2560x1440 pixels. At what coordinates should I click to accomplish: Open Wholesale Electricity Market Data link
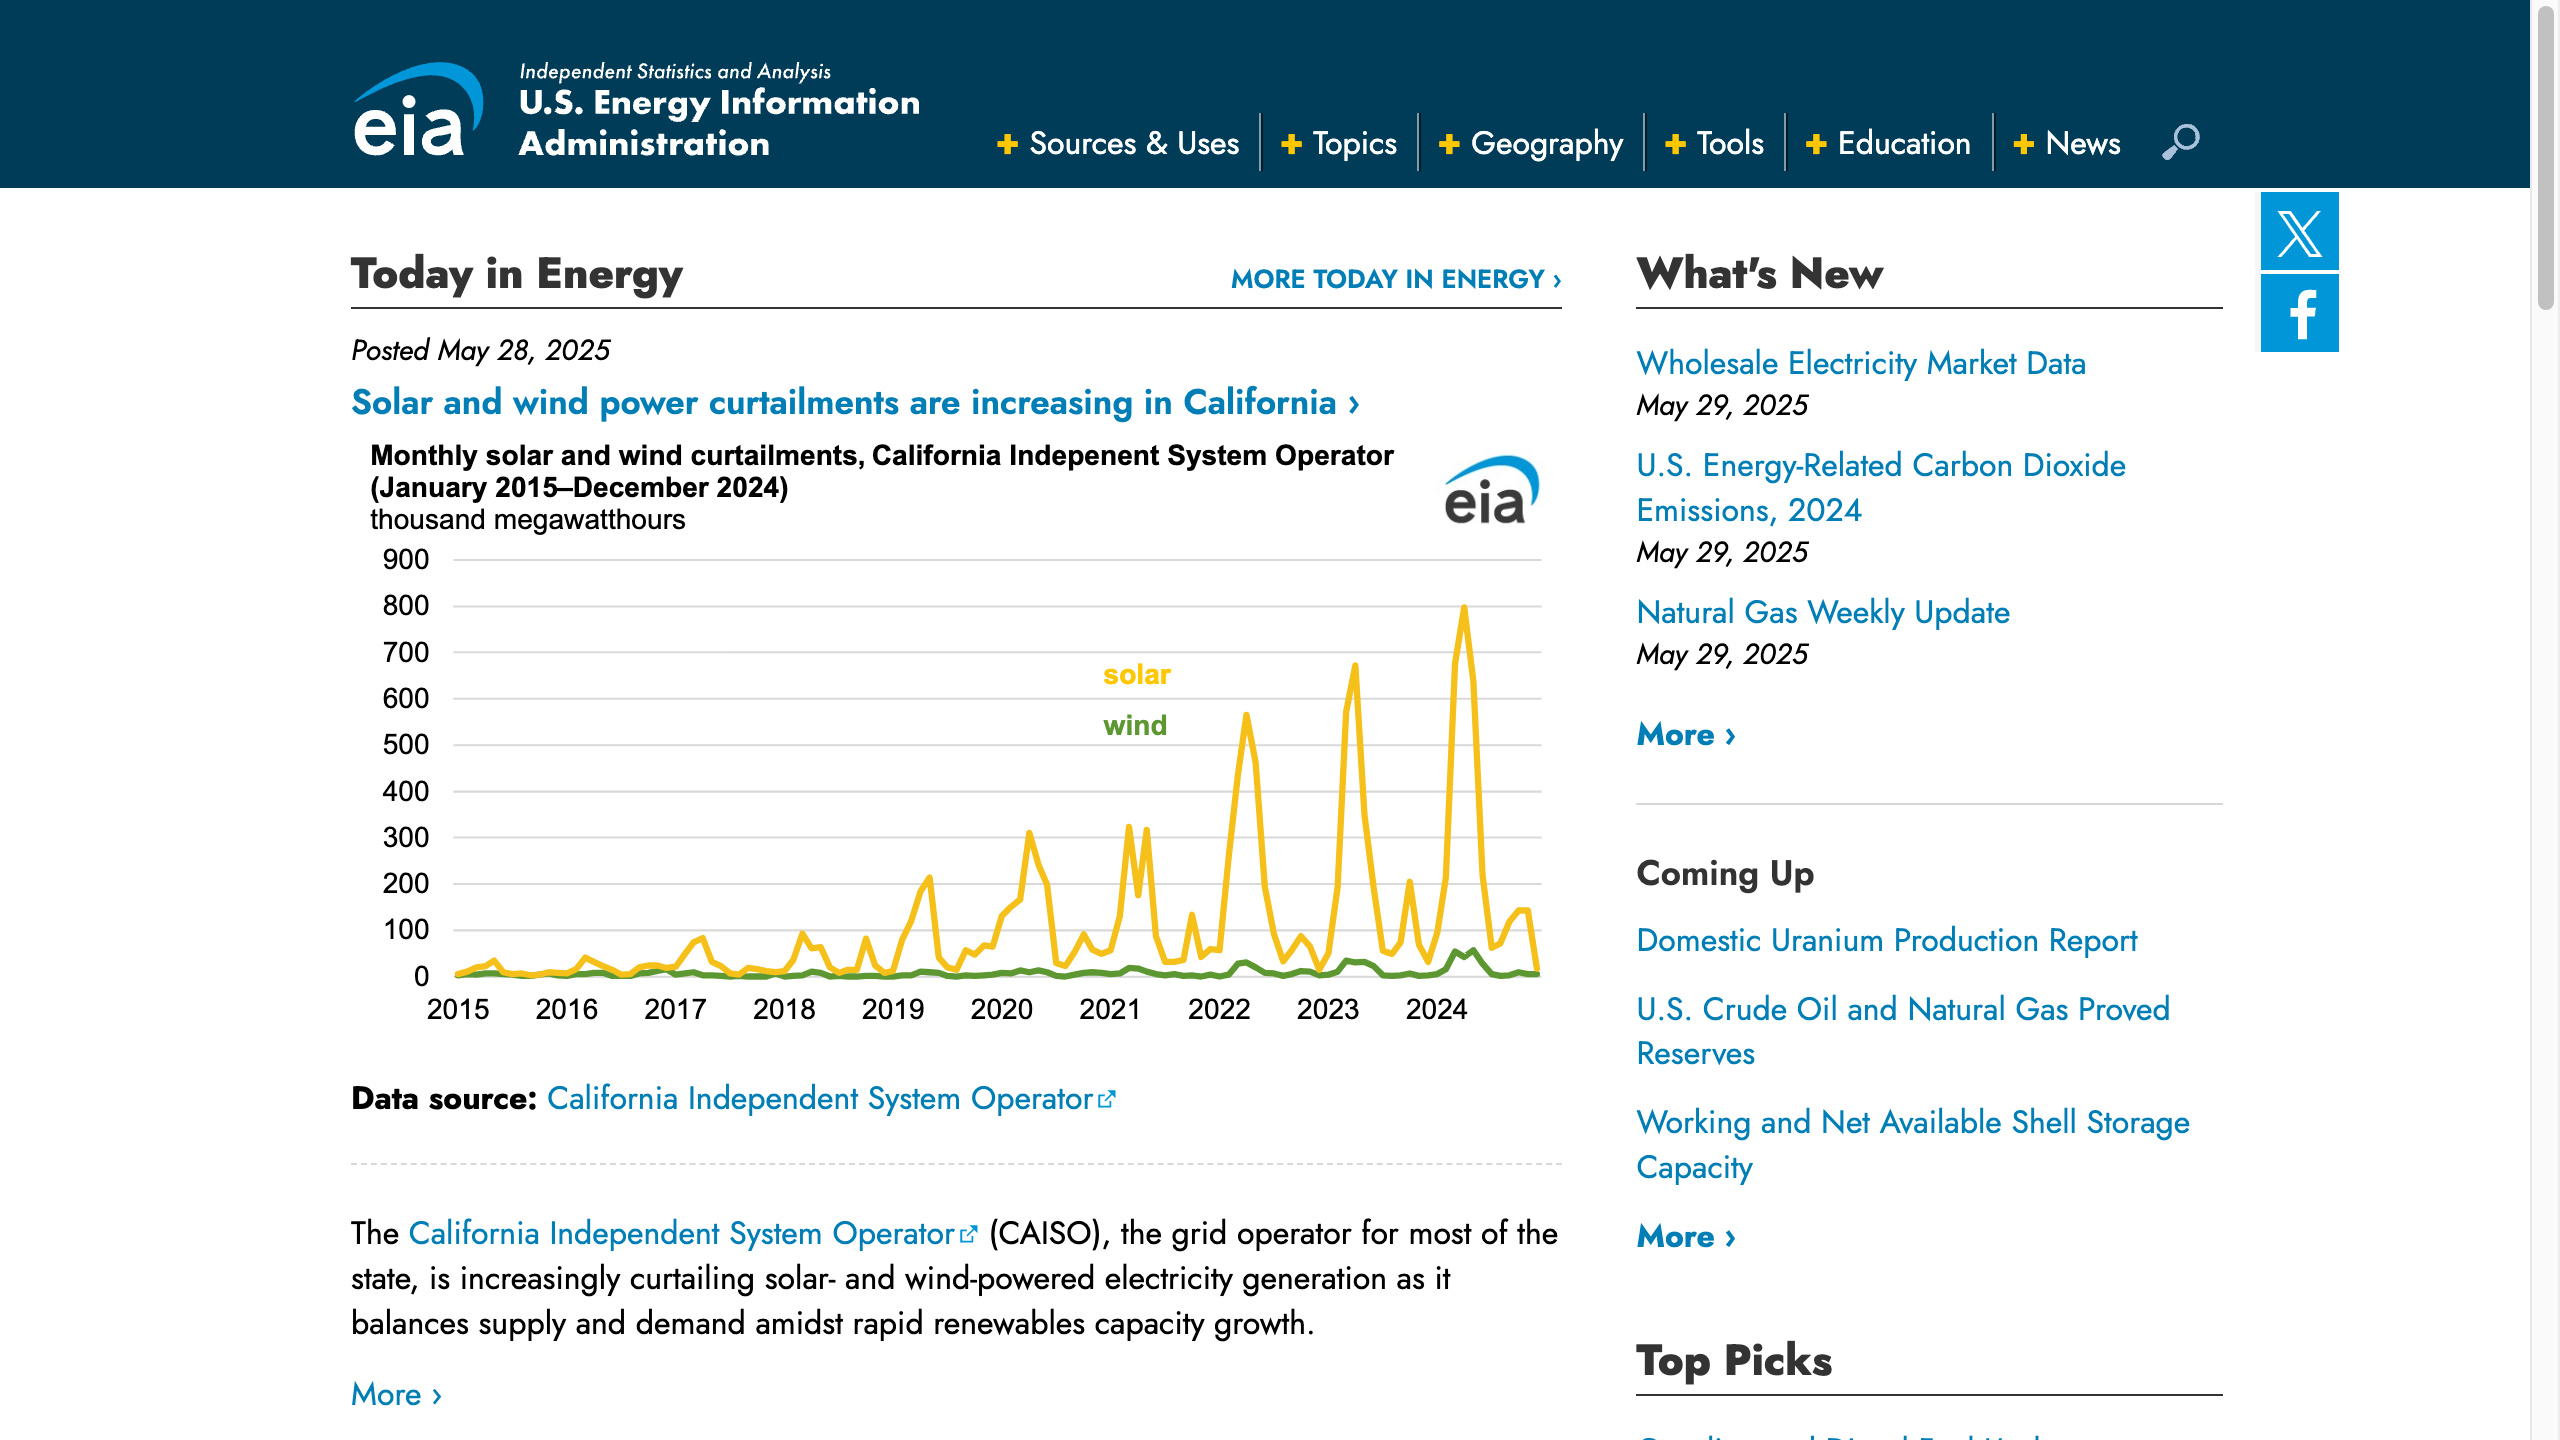point(1860,363)
